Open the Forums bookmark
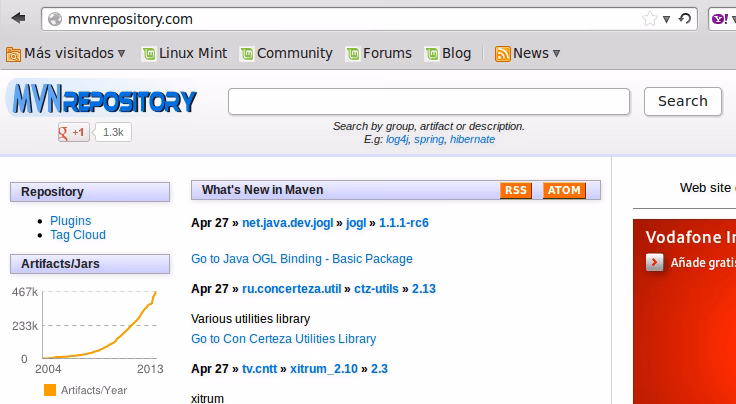 coord(379,53)
